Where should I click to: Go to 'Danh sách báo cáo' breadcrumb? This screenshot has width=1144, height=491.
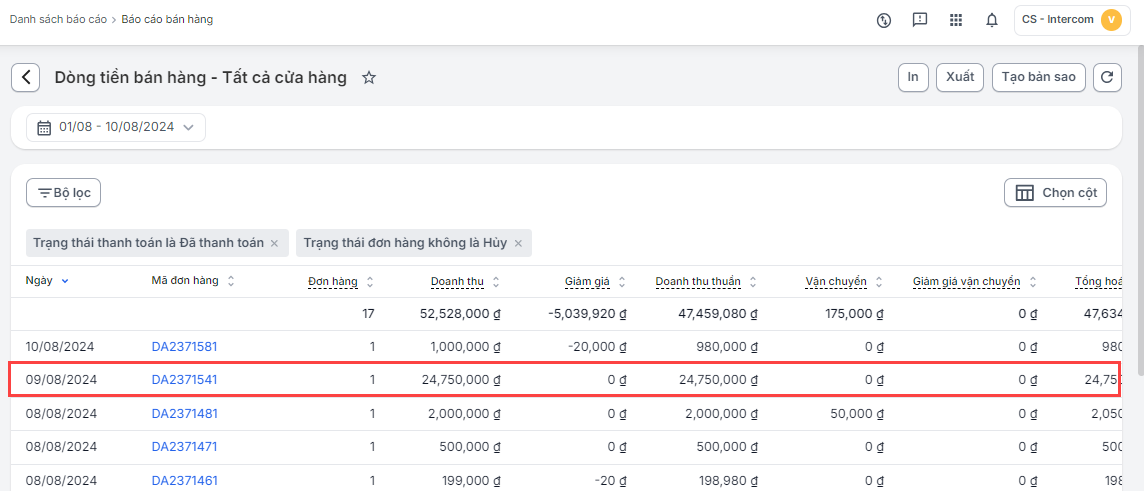[58, 19]
